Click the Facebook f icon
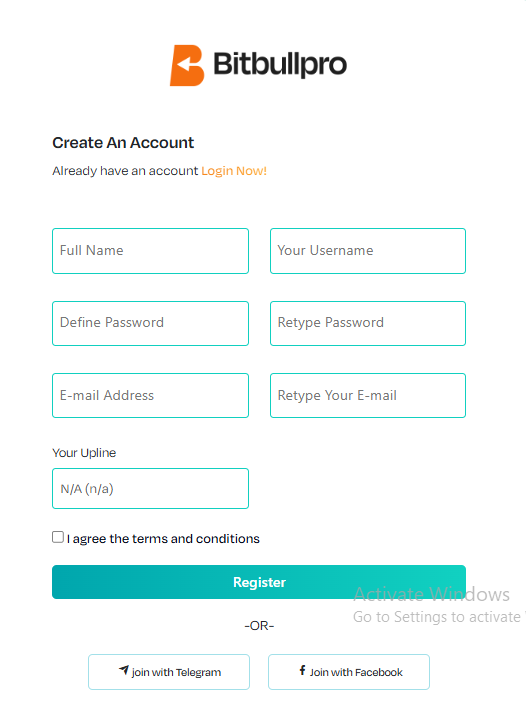Screen dimensions: 526x701 303,670
